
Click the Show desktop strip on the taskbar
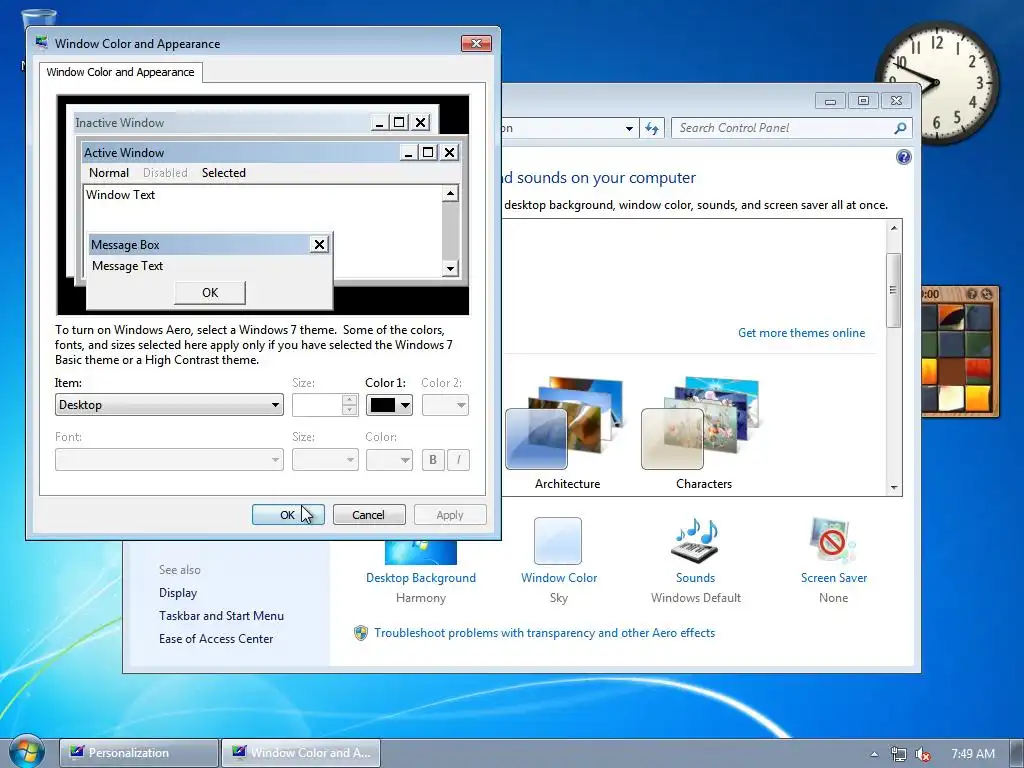[x=1017, y=753]
